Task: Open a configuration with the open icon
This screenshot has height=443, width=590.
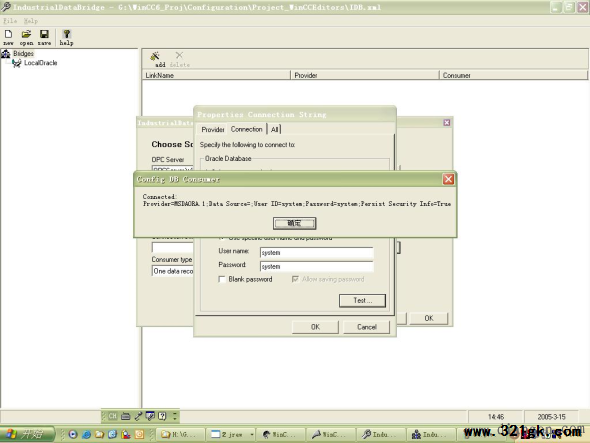Action: [26, 38]
